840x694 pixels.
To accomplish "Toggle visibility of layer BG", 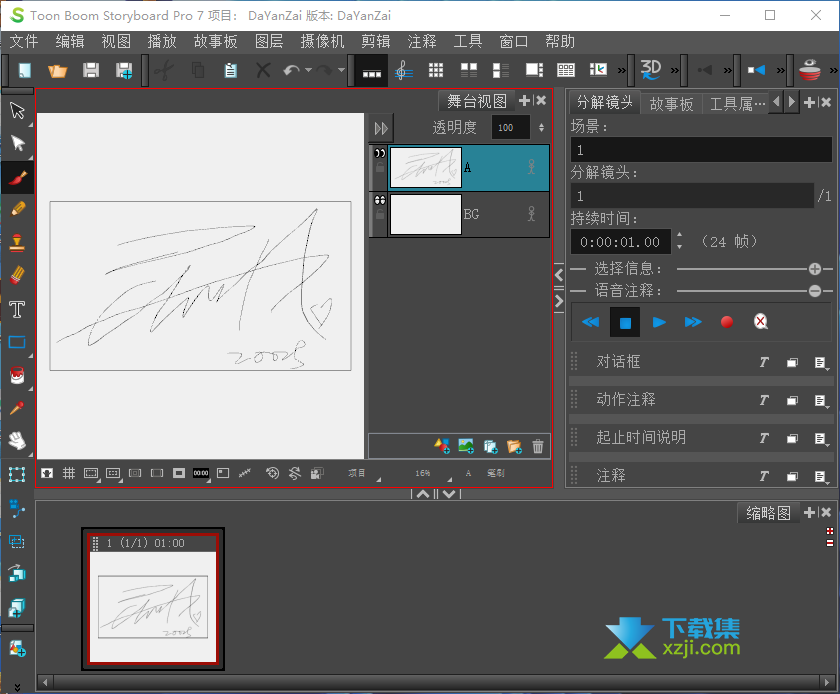I will coord(380,200).
